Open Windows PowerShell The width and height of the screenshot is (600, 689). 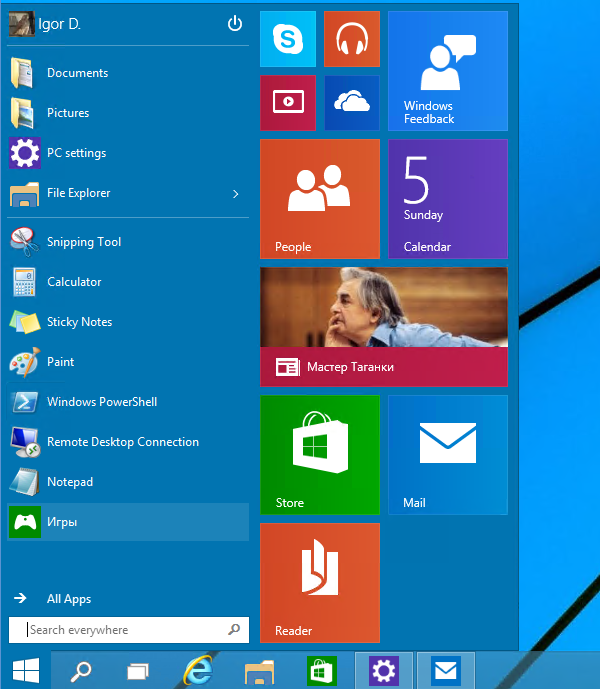128,402
